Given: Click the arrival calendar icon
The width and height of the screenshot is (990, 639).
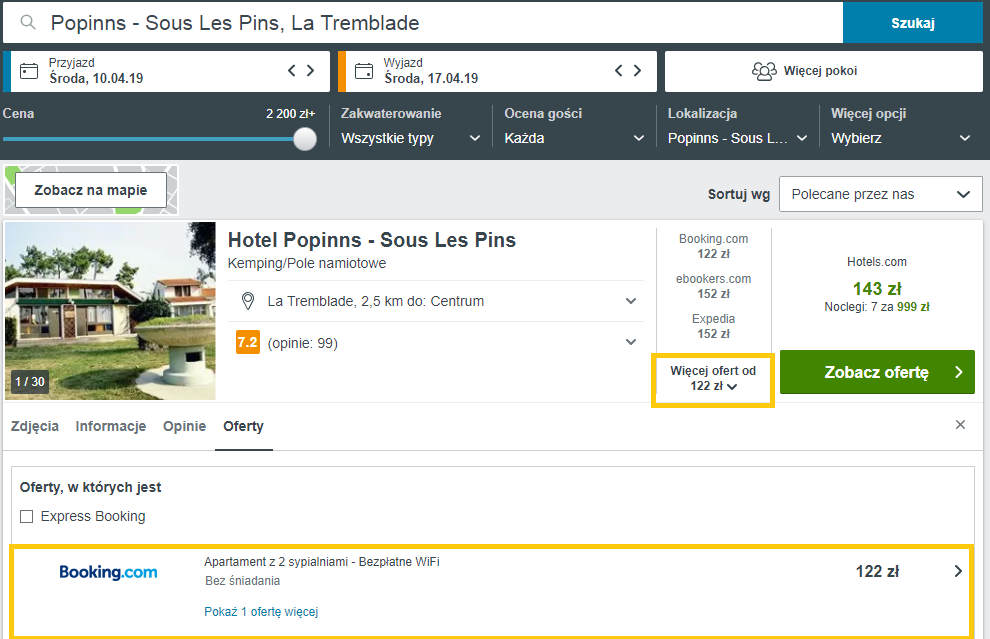Looking at the screenshot, I should pyautogui.click(x=30, y=71).
